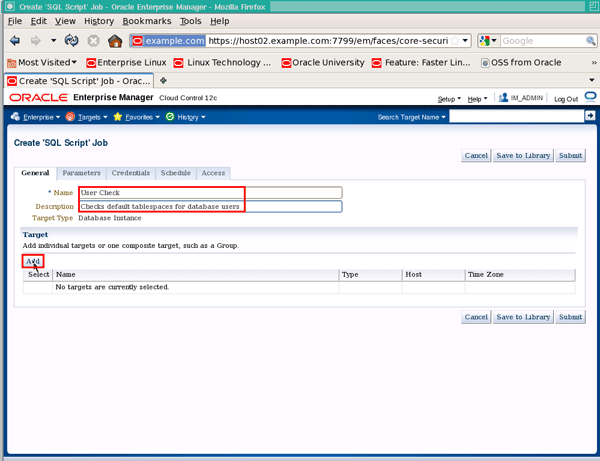Image resolution: width=600 pixels, height=461 pixels.
Task: Open the Edit menu
Action: point(39,21)
